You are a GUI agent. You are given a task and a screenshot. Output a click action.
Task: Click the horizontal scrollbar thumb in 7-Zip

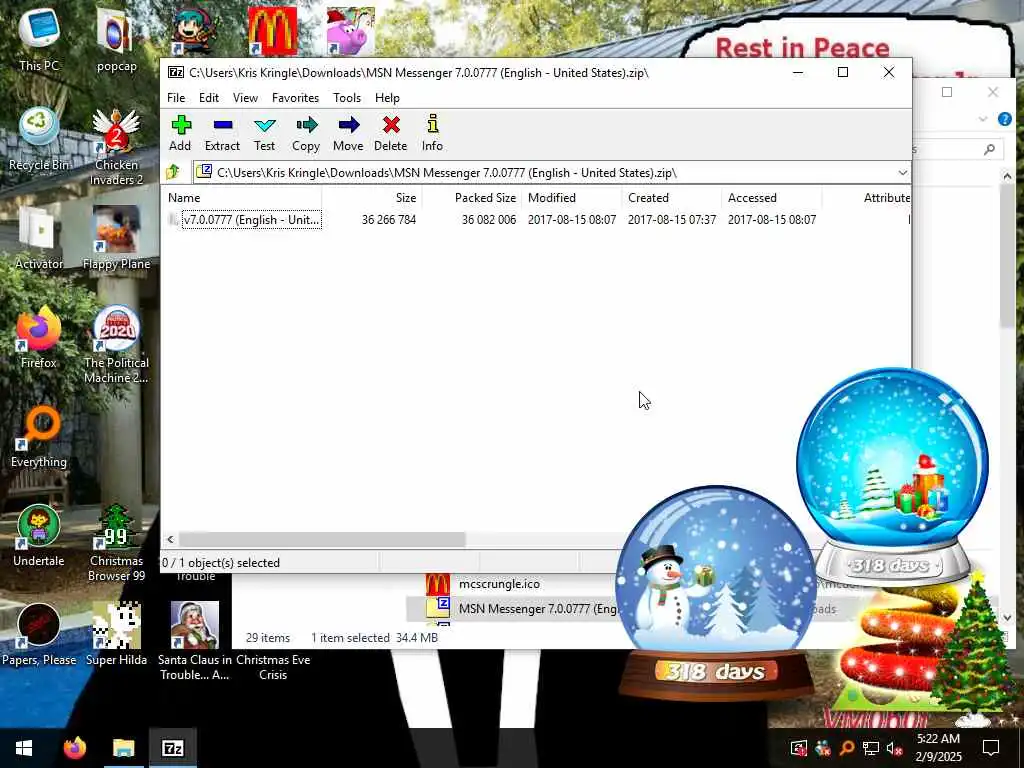[x=322, y=539]
